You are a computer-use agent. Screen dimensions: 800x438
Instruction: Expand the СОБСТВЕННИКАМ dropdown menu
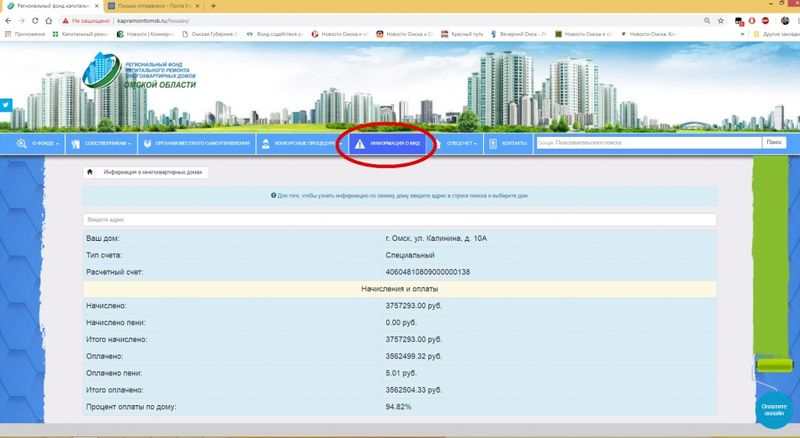click(106, 143)
